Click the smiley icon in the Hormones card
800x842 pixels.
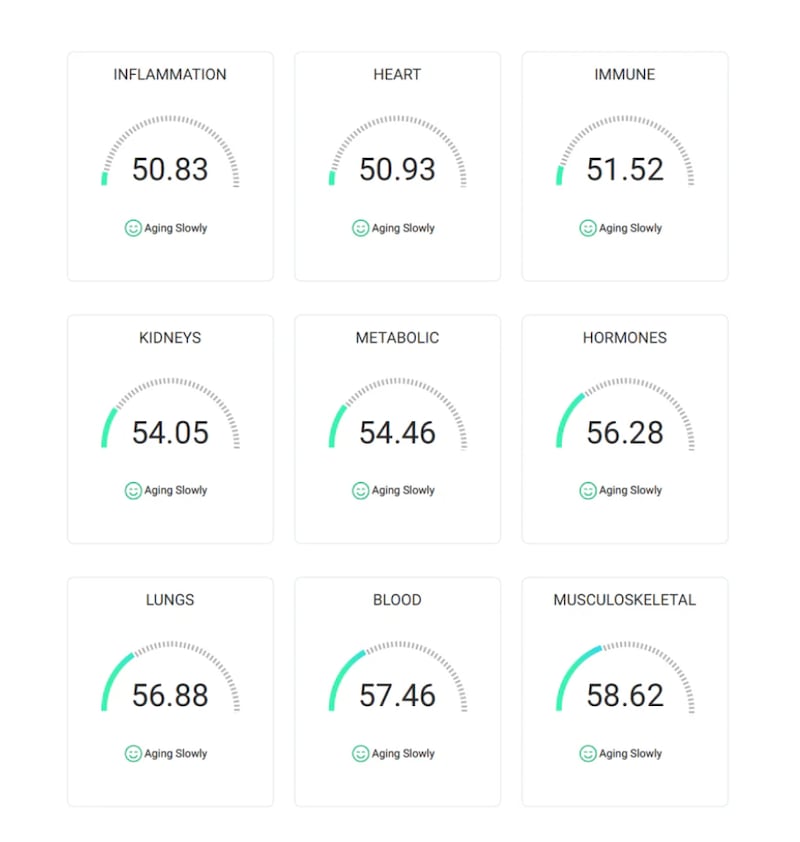588,491
